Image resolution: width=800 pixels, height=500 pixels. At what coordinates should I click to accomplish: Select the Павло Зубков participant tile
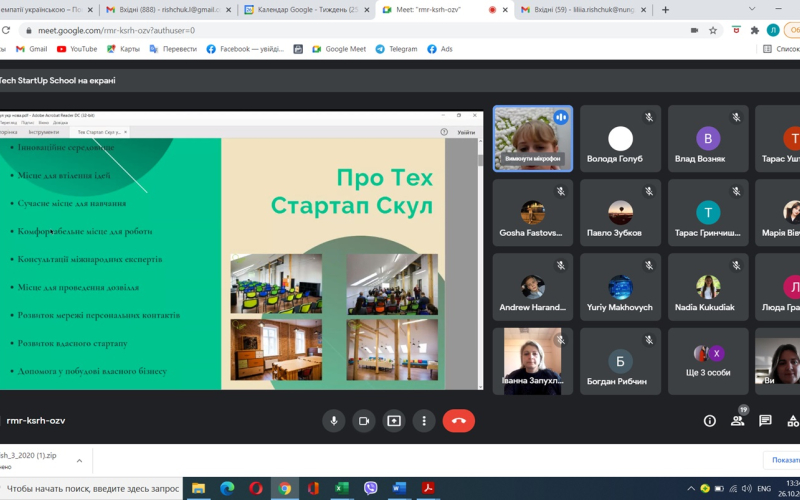tap(620, 213)
